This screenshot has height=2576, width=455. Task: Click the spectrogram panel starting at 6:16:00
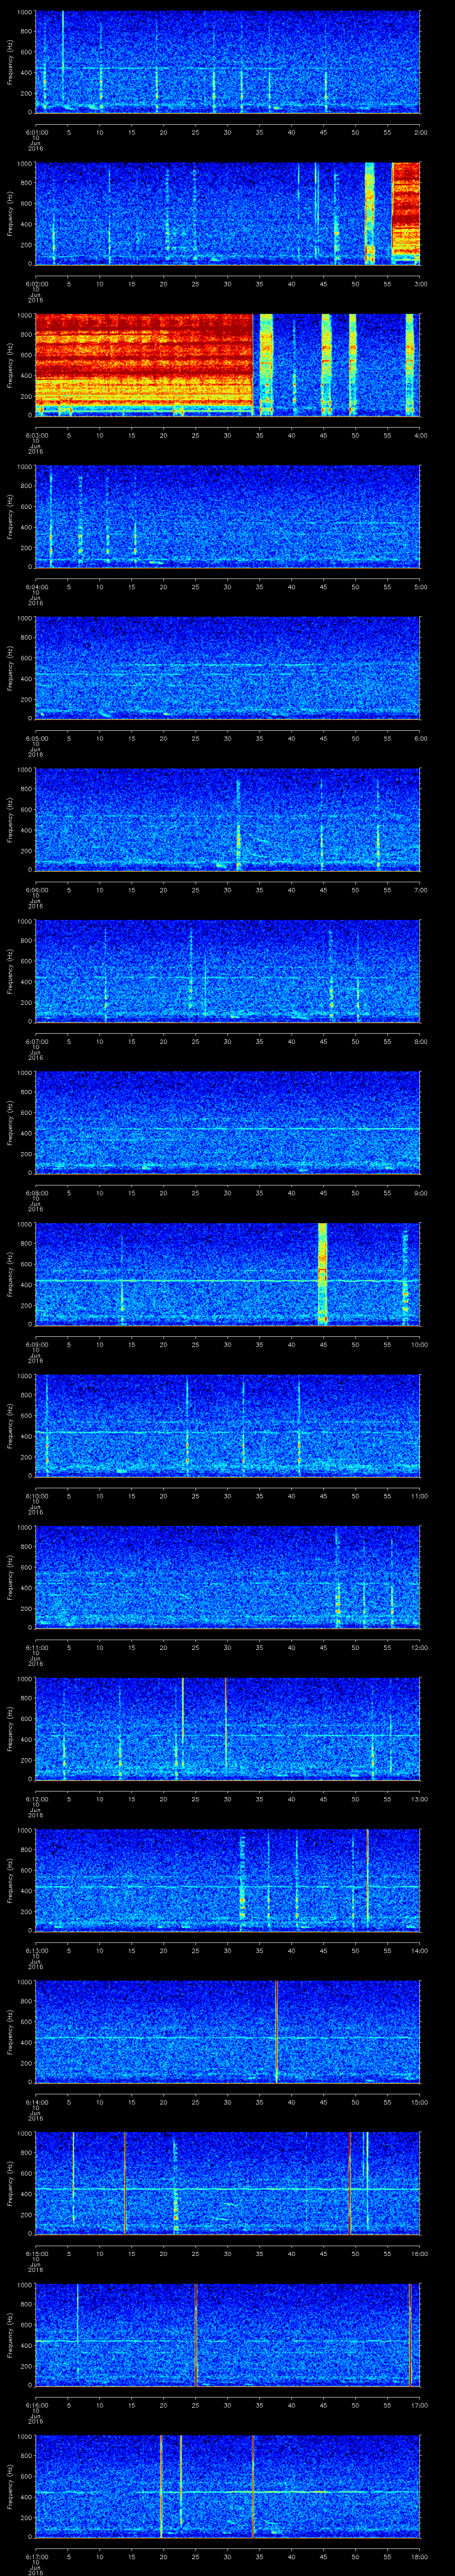click(228, 2335)
